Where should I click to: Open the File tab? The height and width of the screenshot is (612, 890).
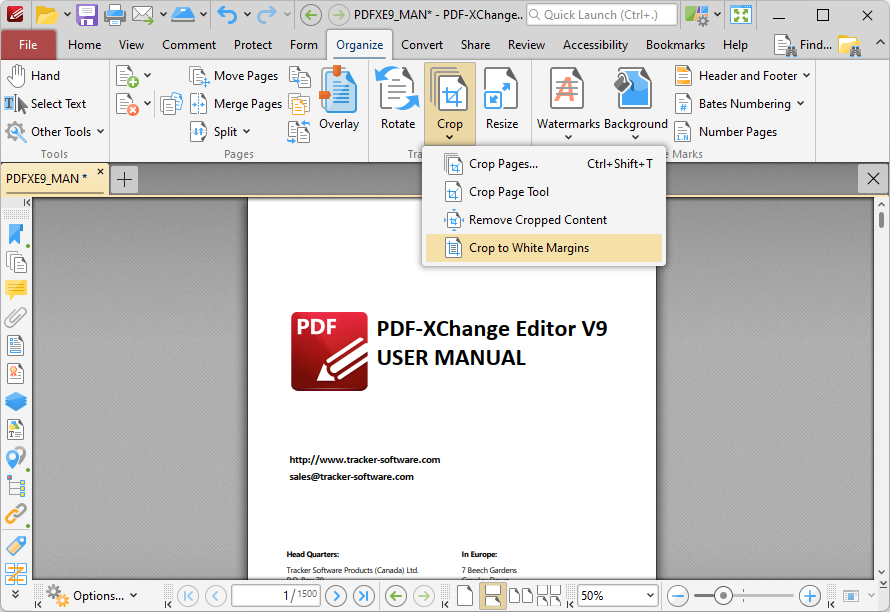tap(28, 45)
